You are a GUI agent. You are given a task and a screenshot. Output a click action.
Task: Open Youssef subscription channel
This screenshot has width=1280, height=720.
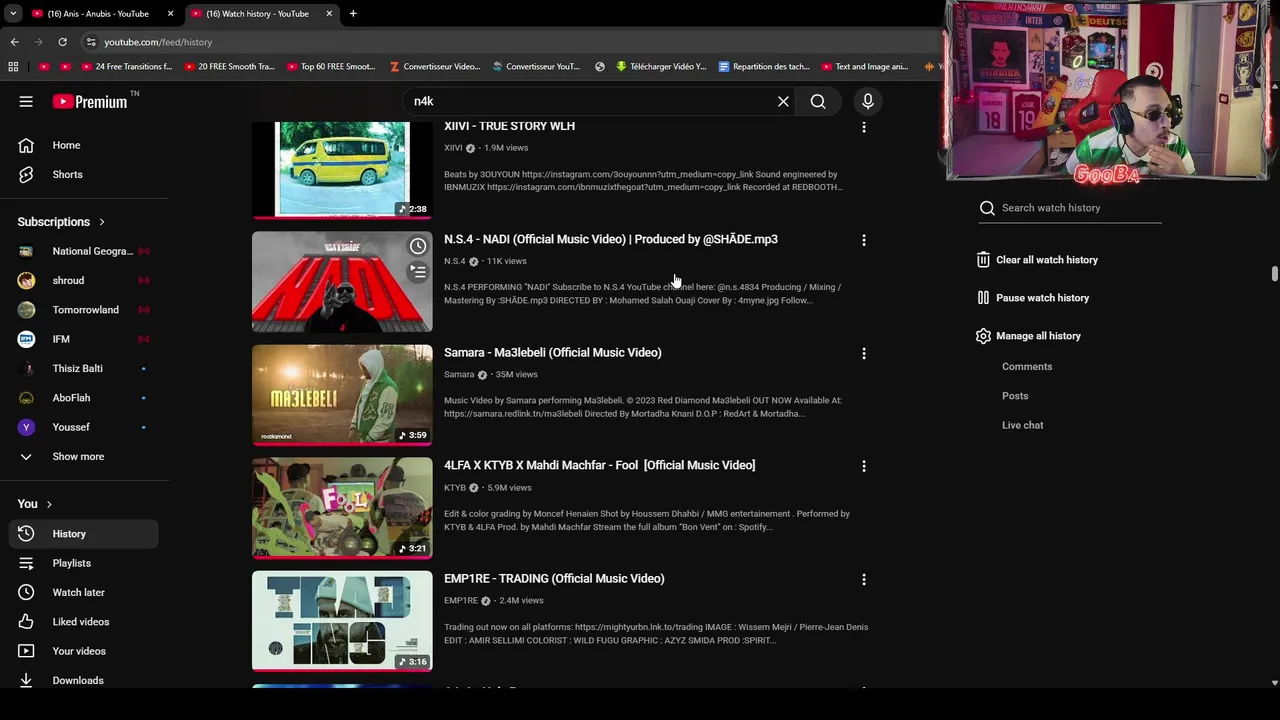pos(84,427)
